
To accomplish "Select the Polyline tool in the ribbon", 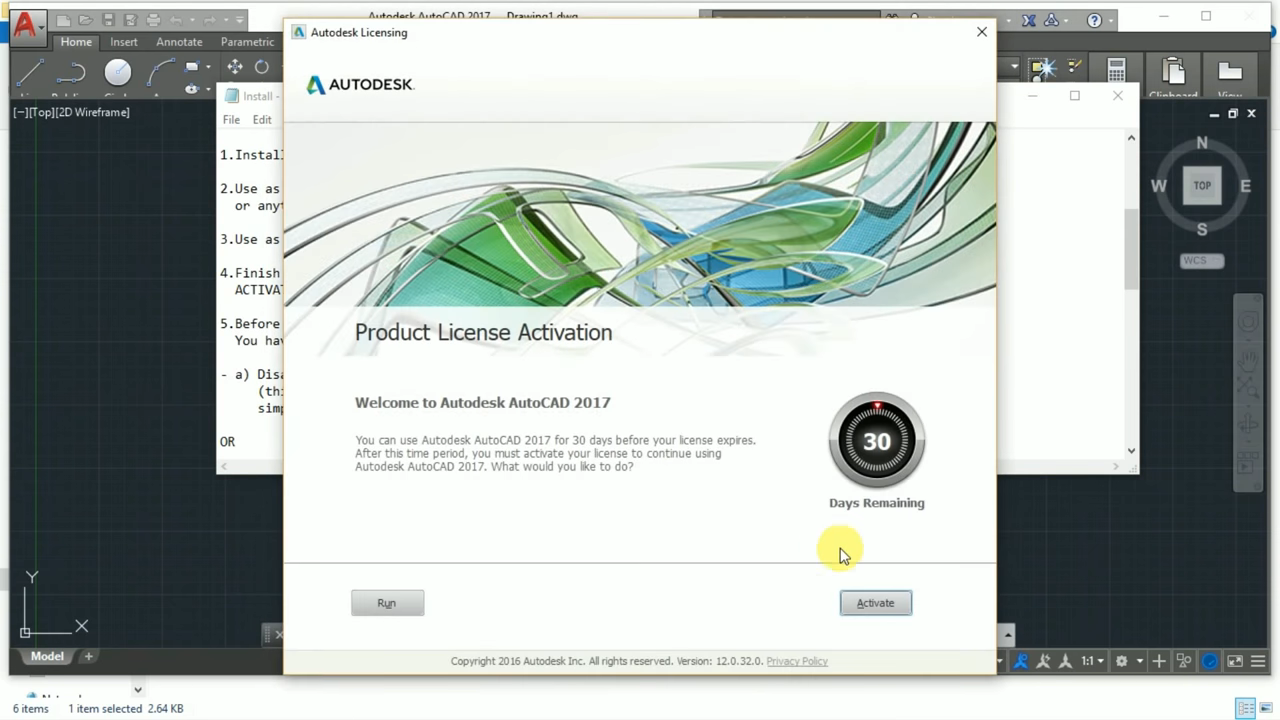I will pyautogui.click(x=70, y=71).
